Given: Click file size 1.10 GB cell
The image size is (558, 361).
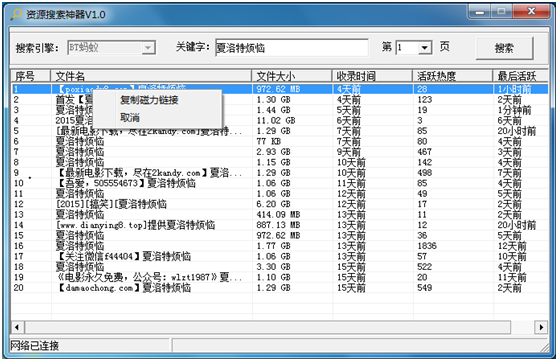Looking at the screenshot, I should point(273,277).
